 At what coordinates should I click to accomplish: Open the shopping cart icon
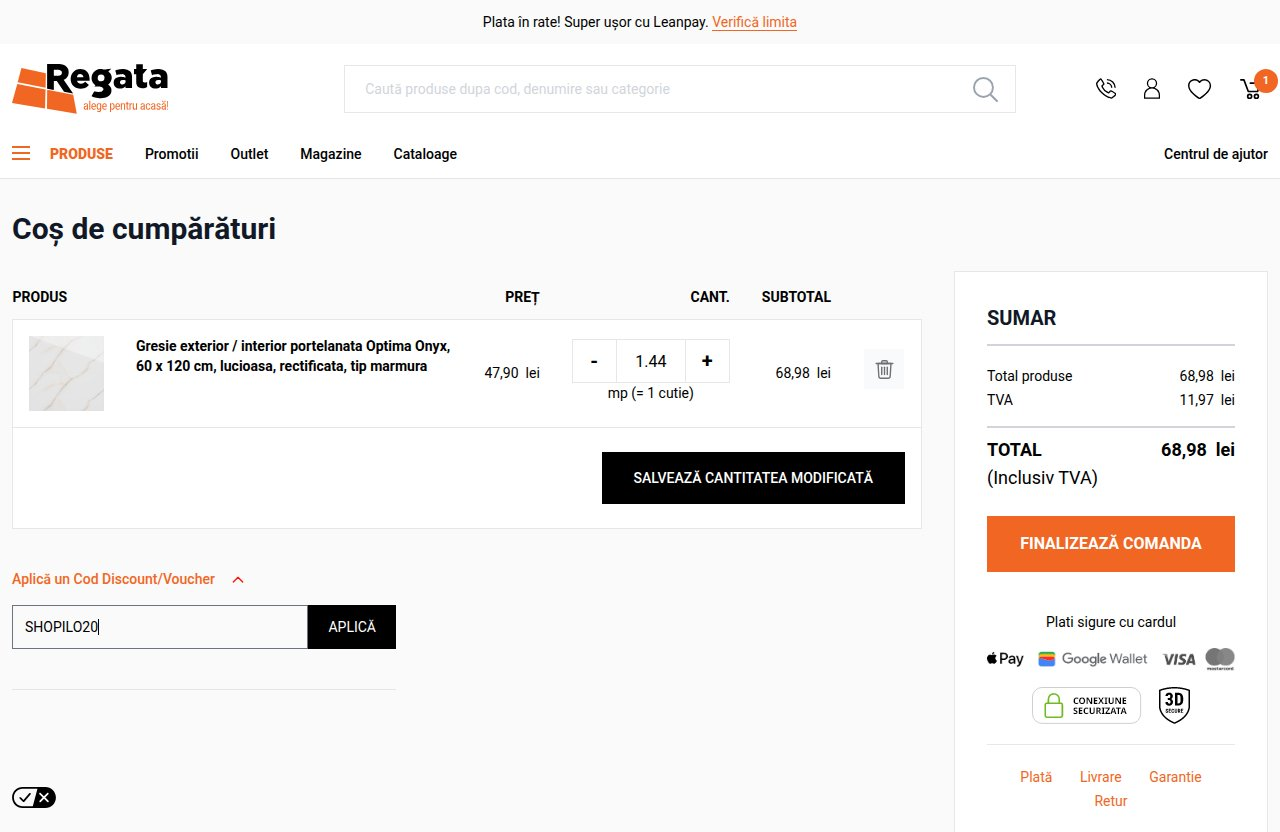[x=1250, y=89]
